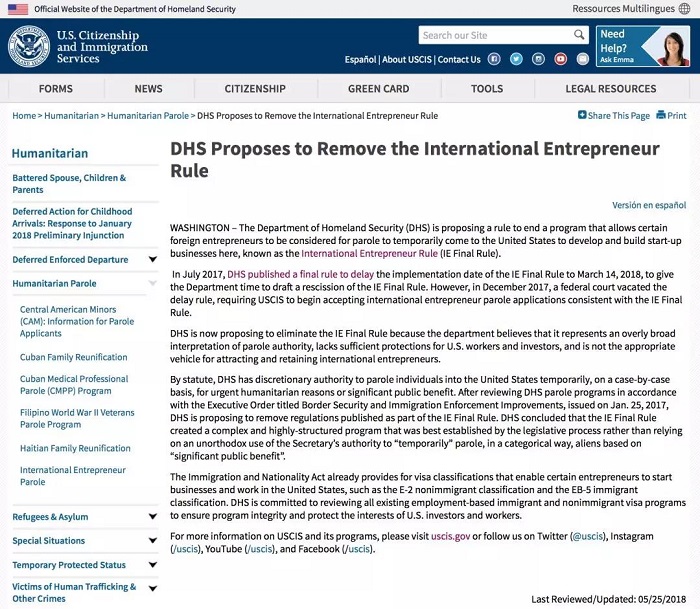
Task: Expand Special Situations section
Action: pos(153,541)
